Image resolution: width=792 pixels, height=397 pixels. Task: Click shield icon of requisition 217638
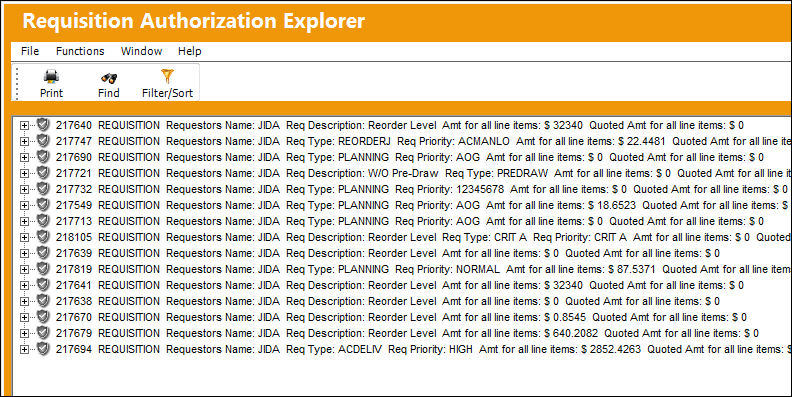(43, 301)
